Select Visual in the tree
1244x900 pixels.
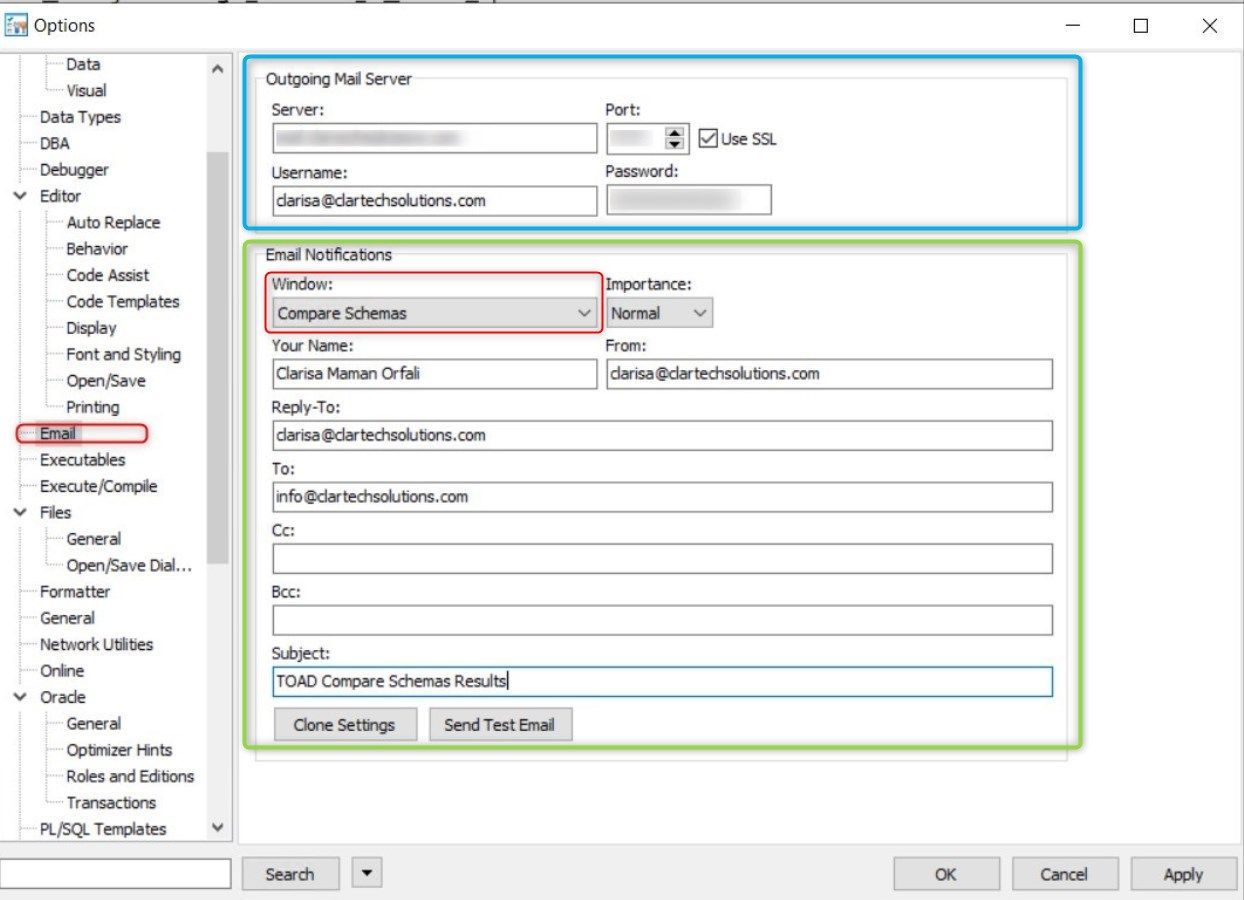pyautogui.click(x=86, y=90)
